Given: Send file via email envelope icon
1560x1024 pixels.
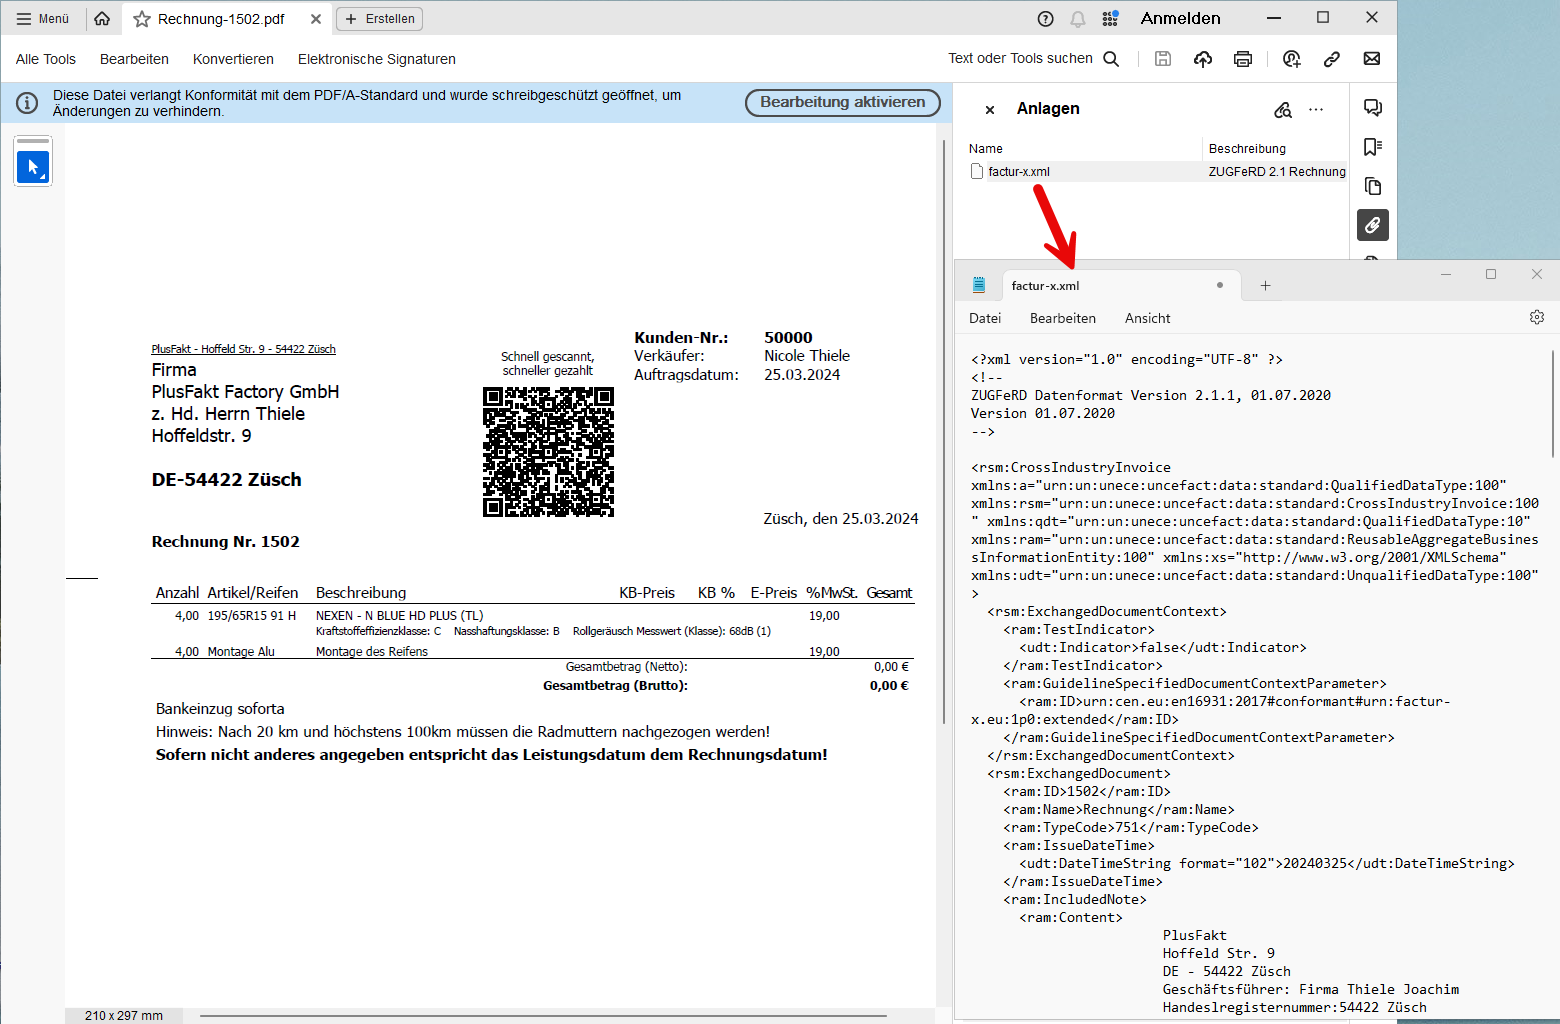Looking at the screenshot, I should click(x=1372, y=59).
